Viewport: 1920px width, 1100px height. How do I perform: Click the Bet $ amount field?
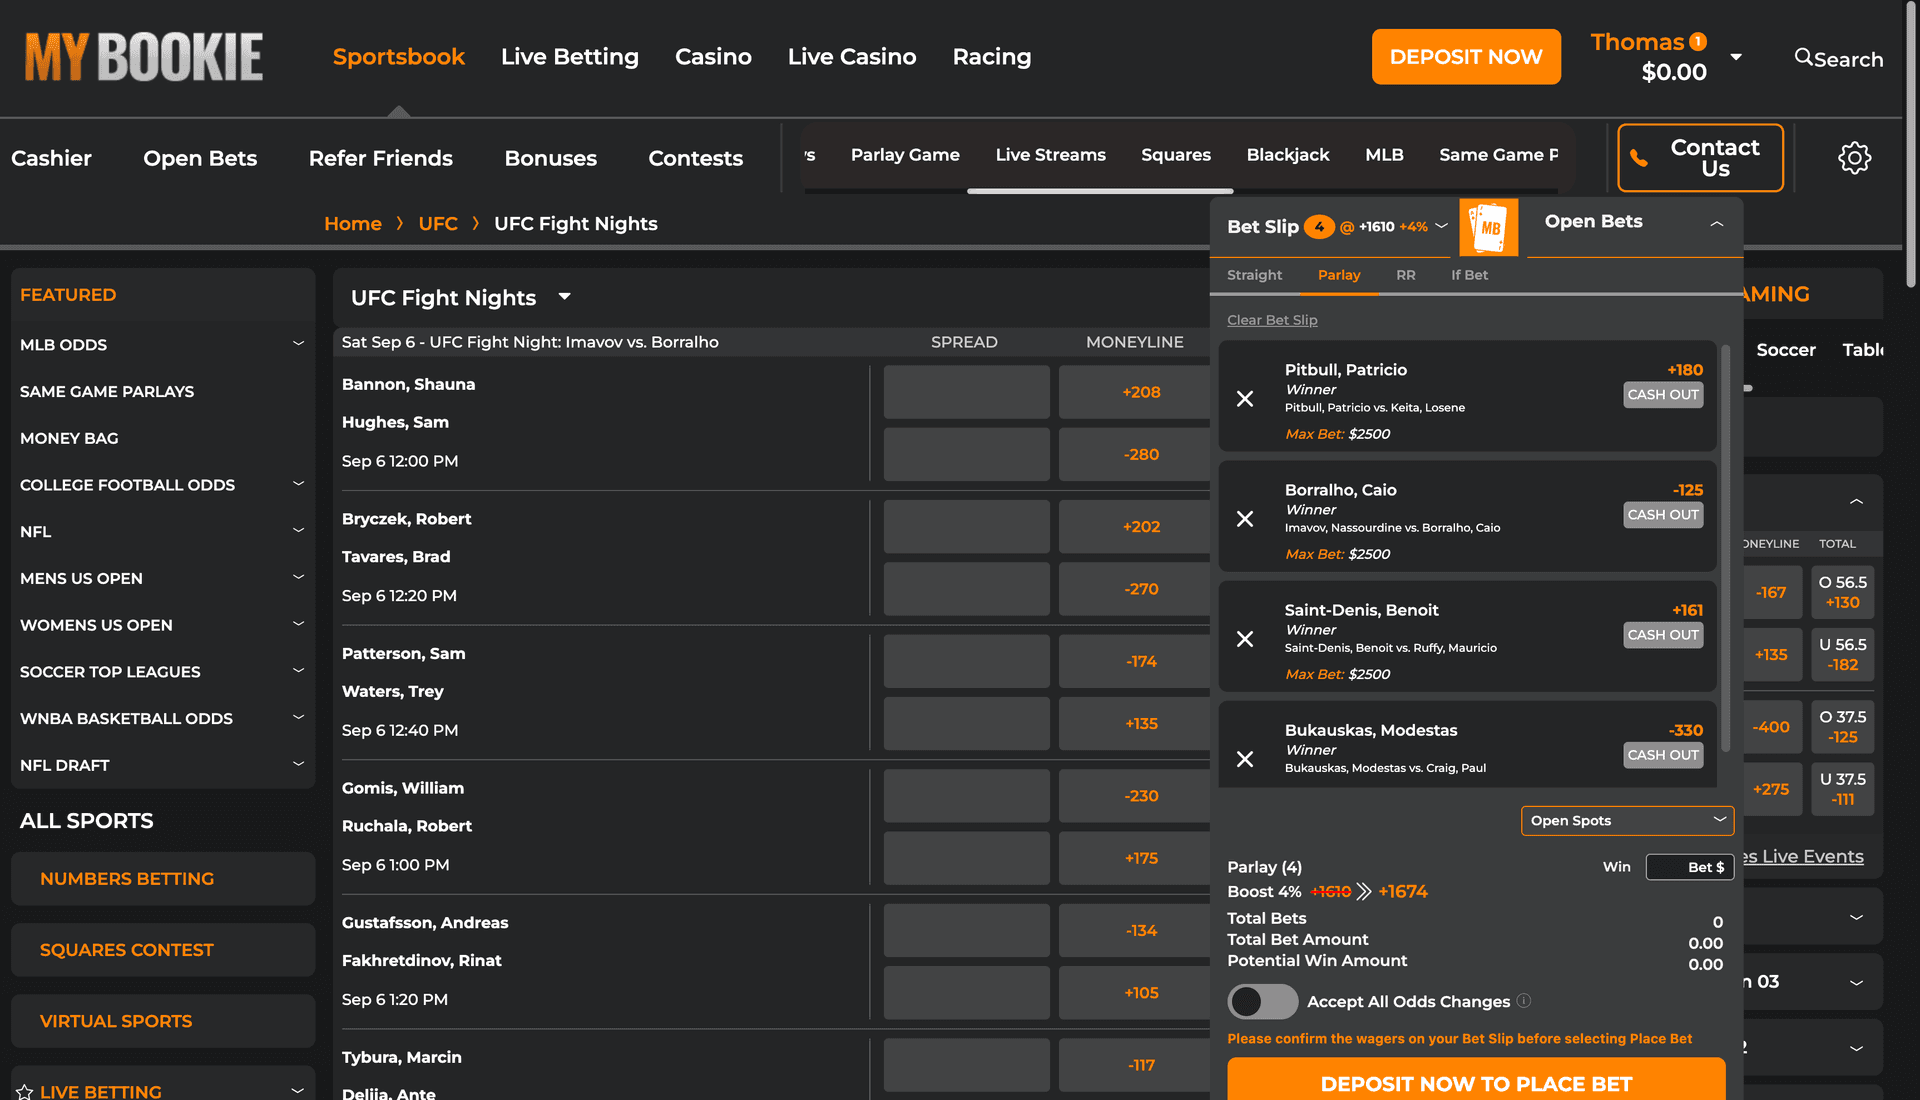point(1690,867)
